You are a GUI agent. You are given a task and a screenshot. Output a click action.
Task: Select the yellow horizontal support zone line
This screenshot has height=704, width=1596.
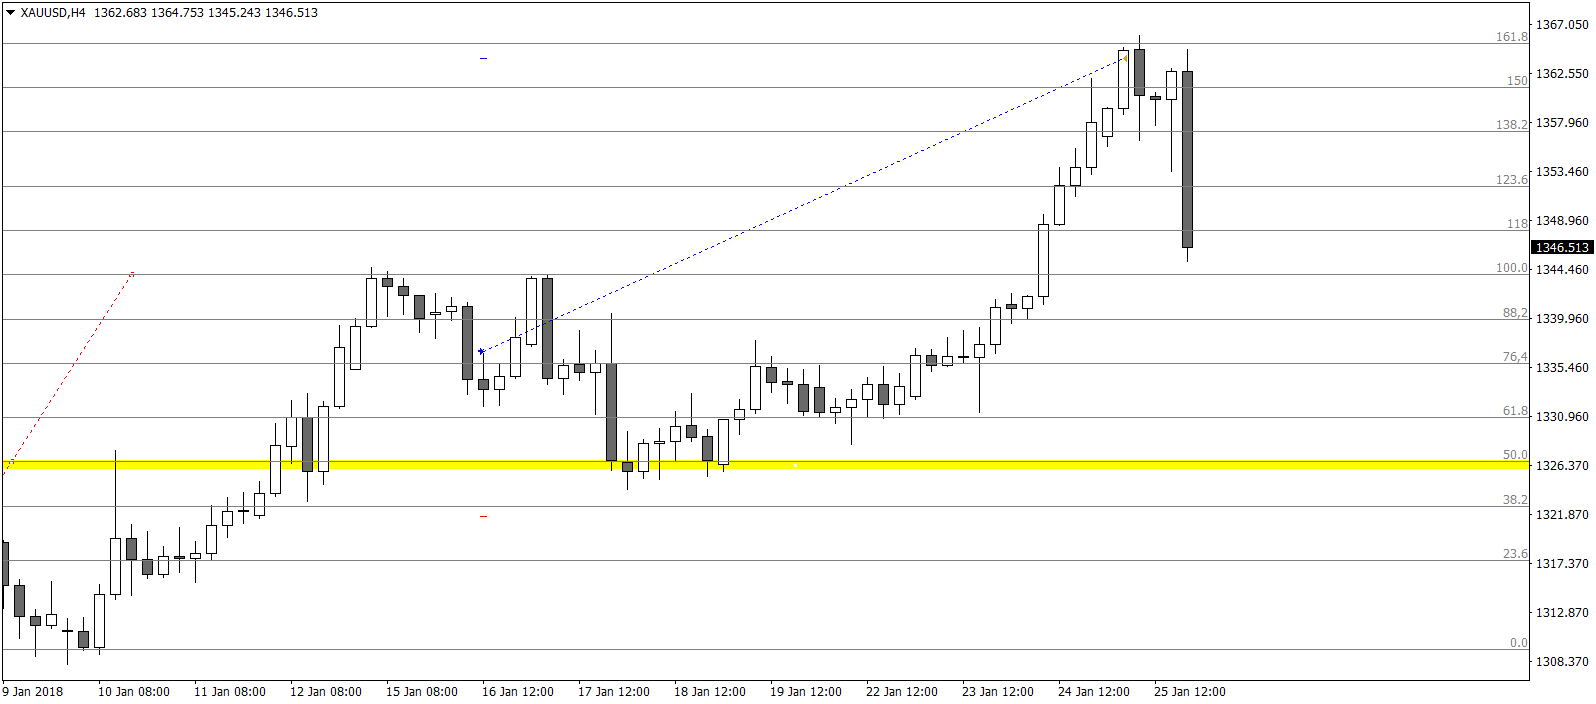765,465
